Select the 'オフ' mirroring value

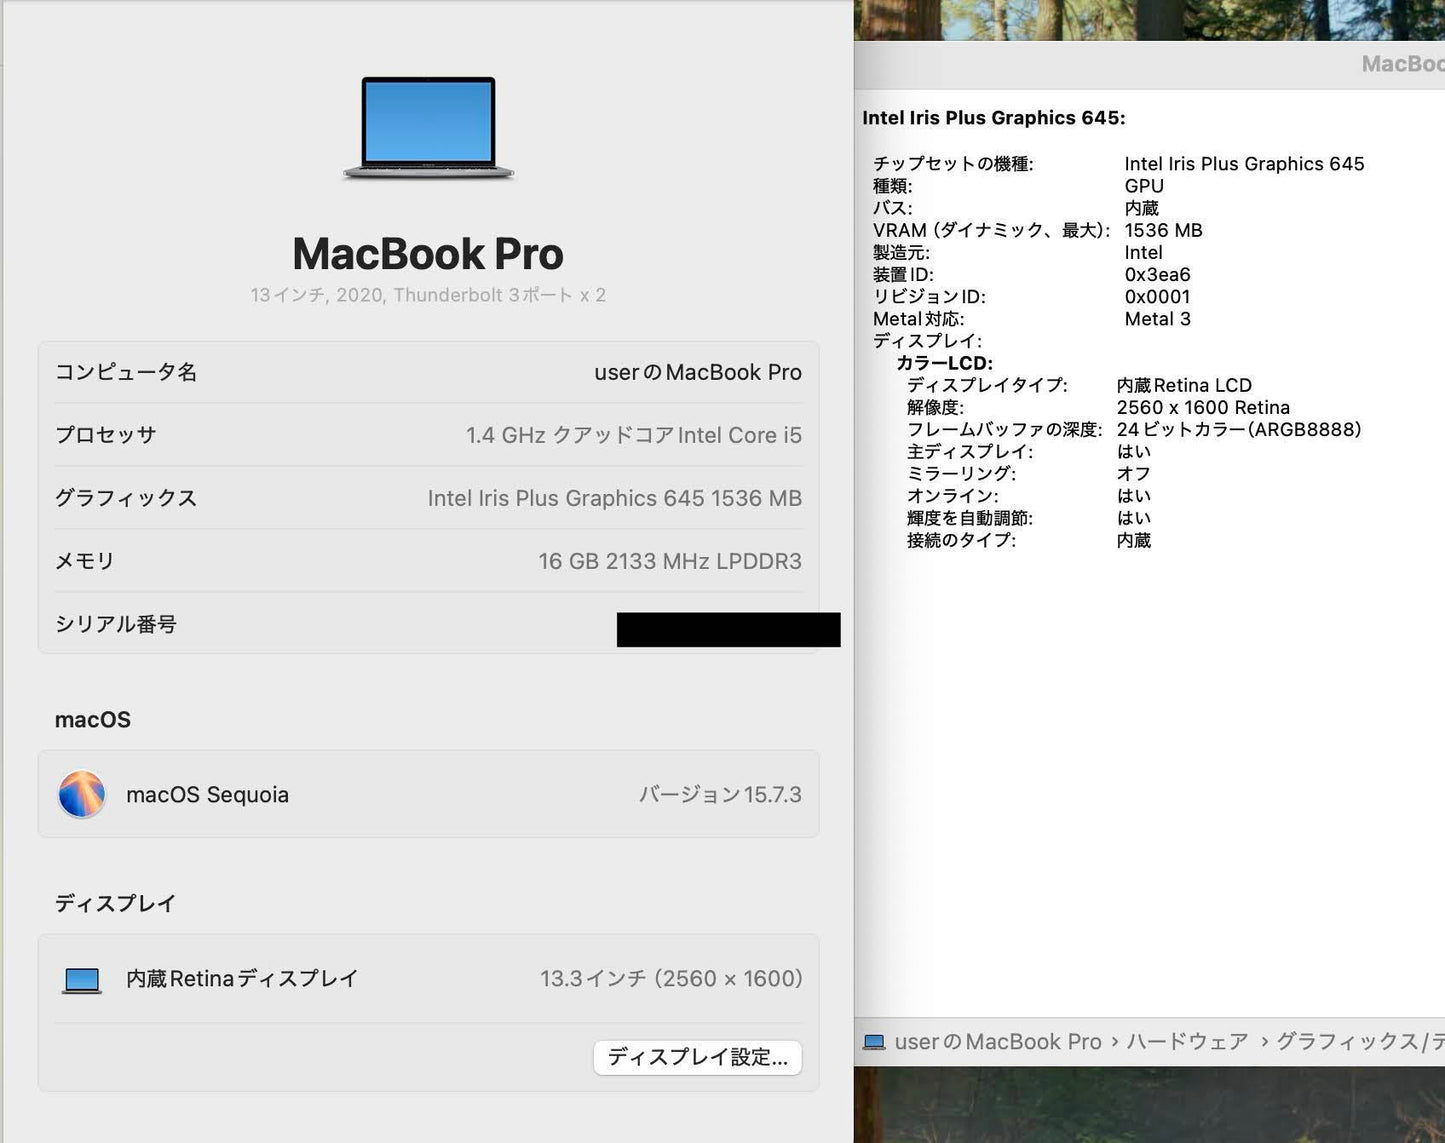(x=1134, y=474)
